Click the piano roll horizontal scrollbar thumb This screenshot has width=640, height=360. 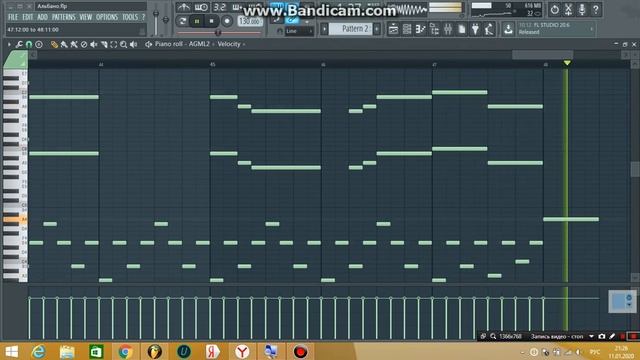pyautogui.click(x=542, y=54)
